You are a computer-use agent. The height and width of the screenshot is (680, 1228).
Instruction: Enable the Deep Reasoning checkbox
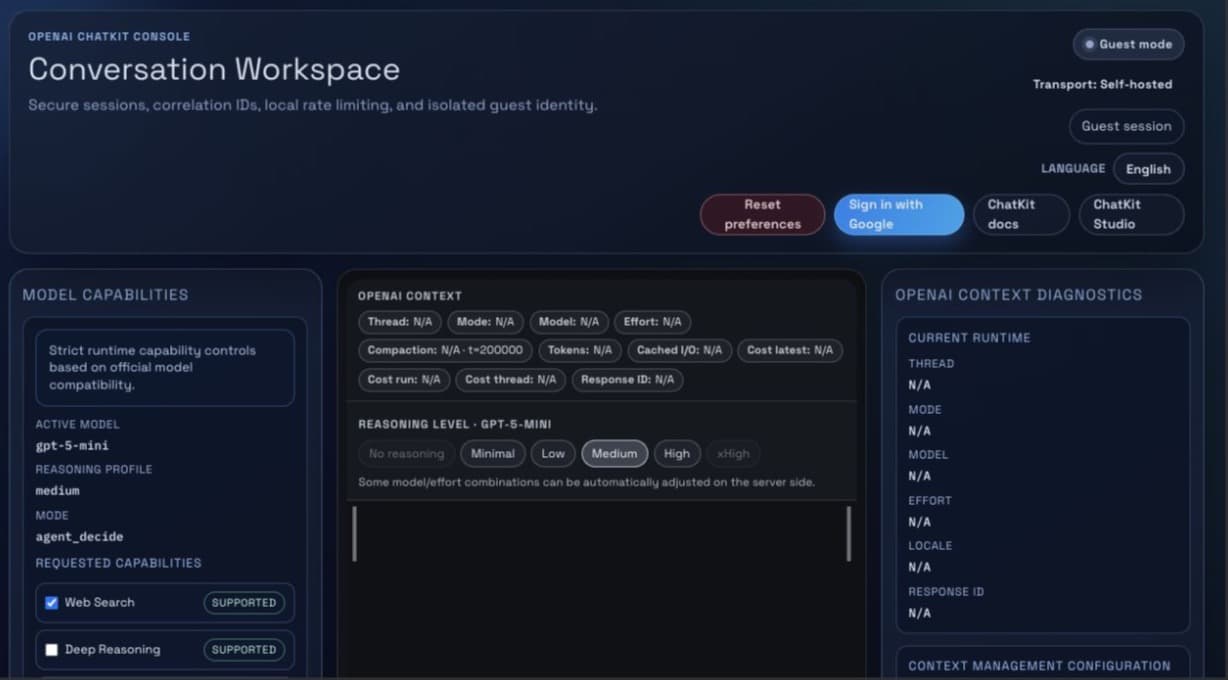pos(52,650)
